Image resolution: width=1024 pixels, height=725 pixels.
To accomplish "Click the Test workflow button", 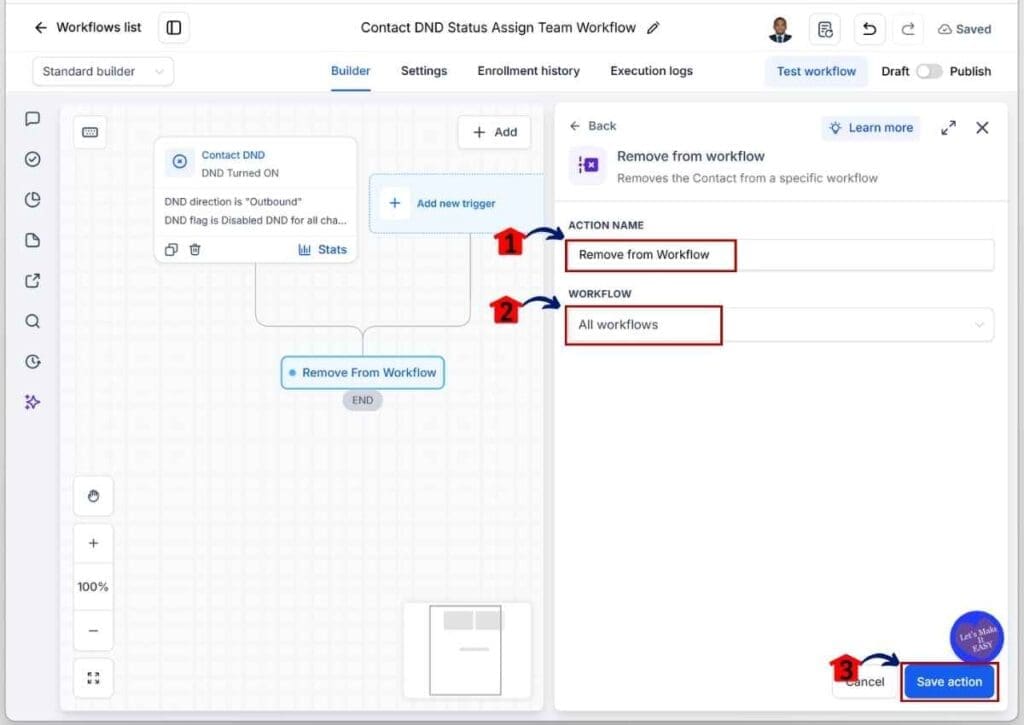I will tap(816, 71).
